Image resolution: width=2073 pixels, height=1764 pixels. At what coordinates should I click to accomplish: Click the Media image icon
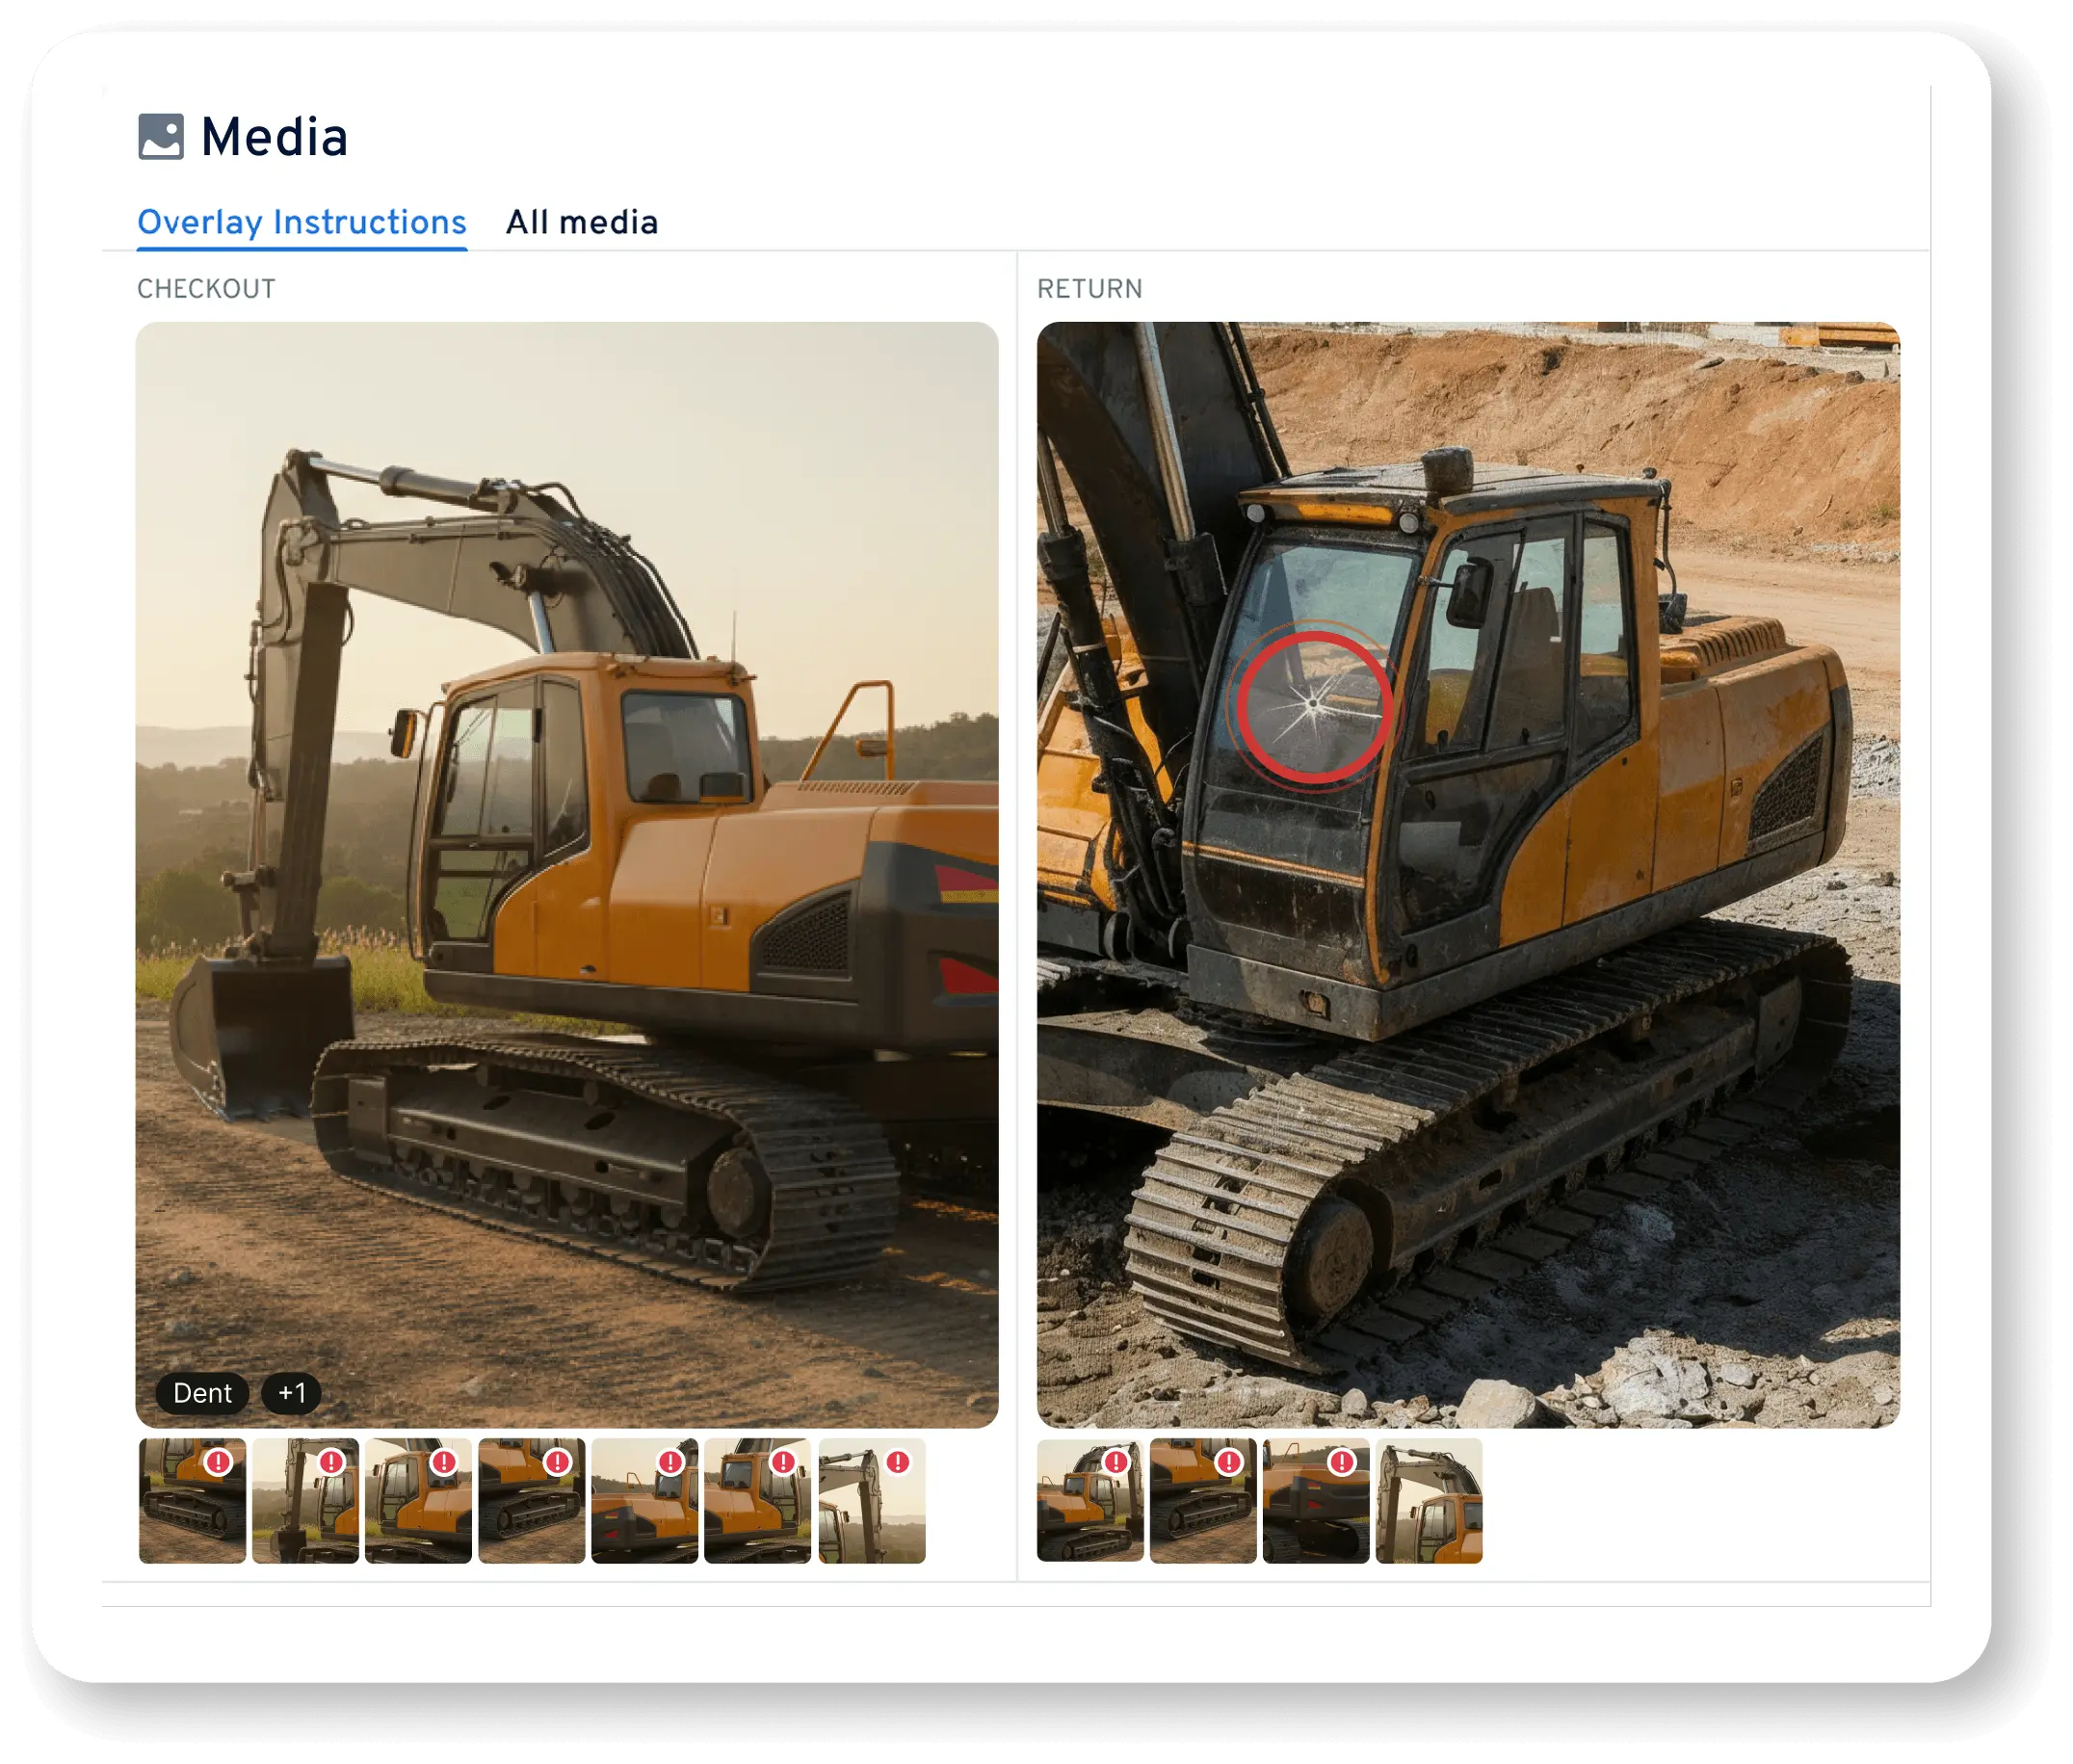pyautogui.click(x=160, y=137)
